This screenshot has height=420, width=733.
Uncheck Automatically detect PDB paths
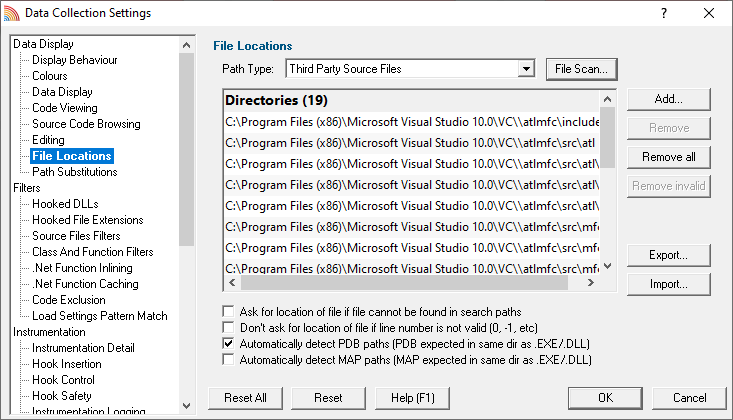(228, 344)
